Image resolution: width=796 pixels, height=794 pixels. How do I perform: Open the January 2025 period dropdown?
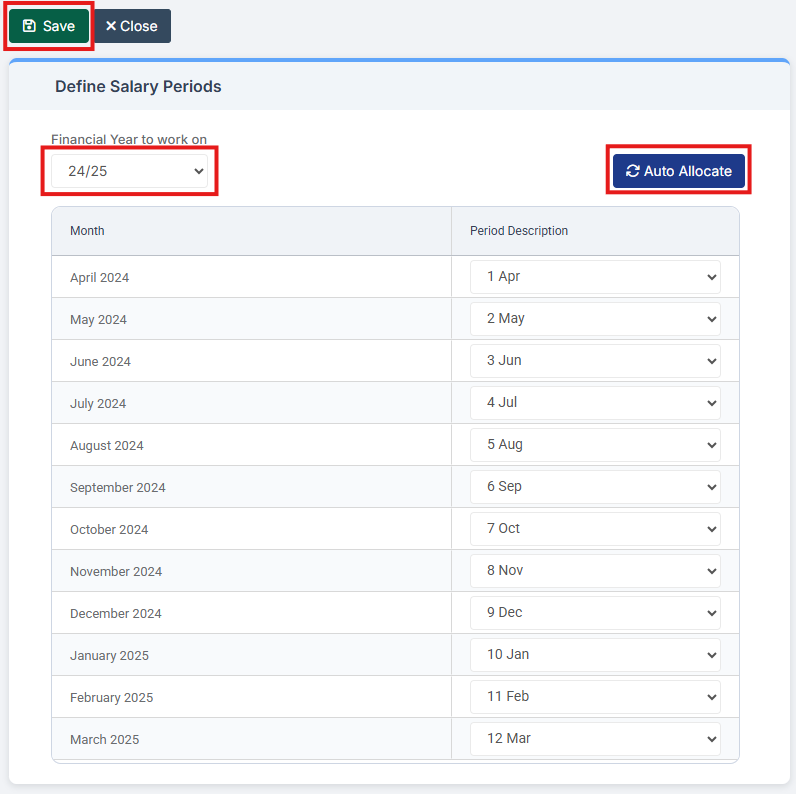tap(595, 655)
